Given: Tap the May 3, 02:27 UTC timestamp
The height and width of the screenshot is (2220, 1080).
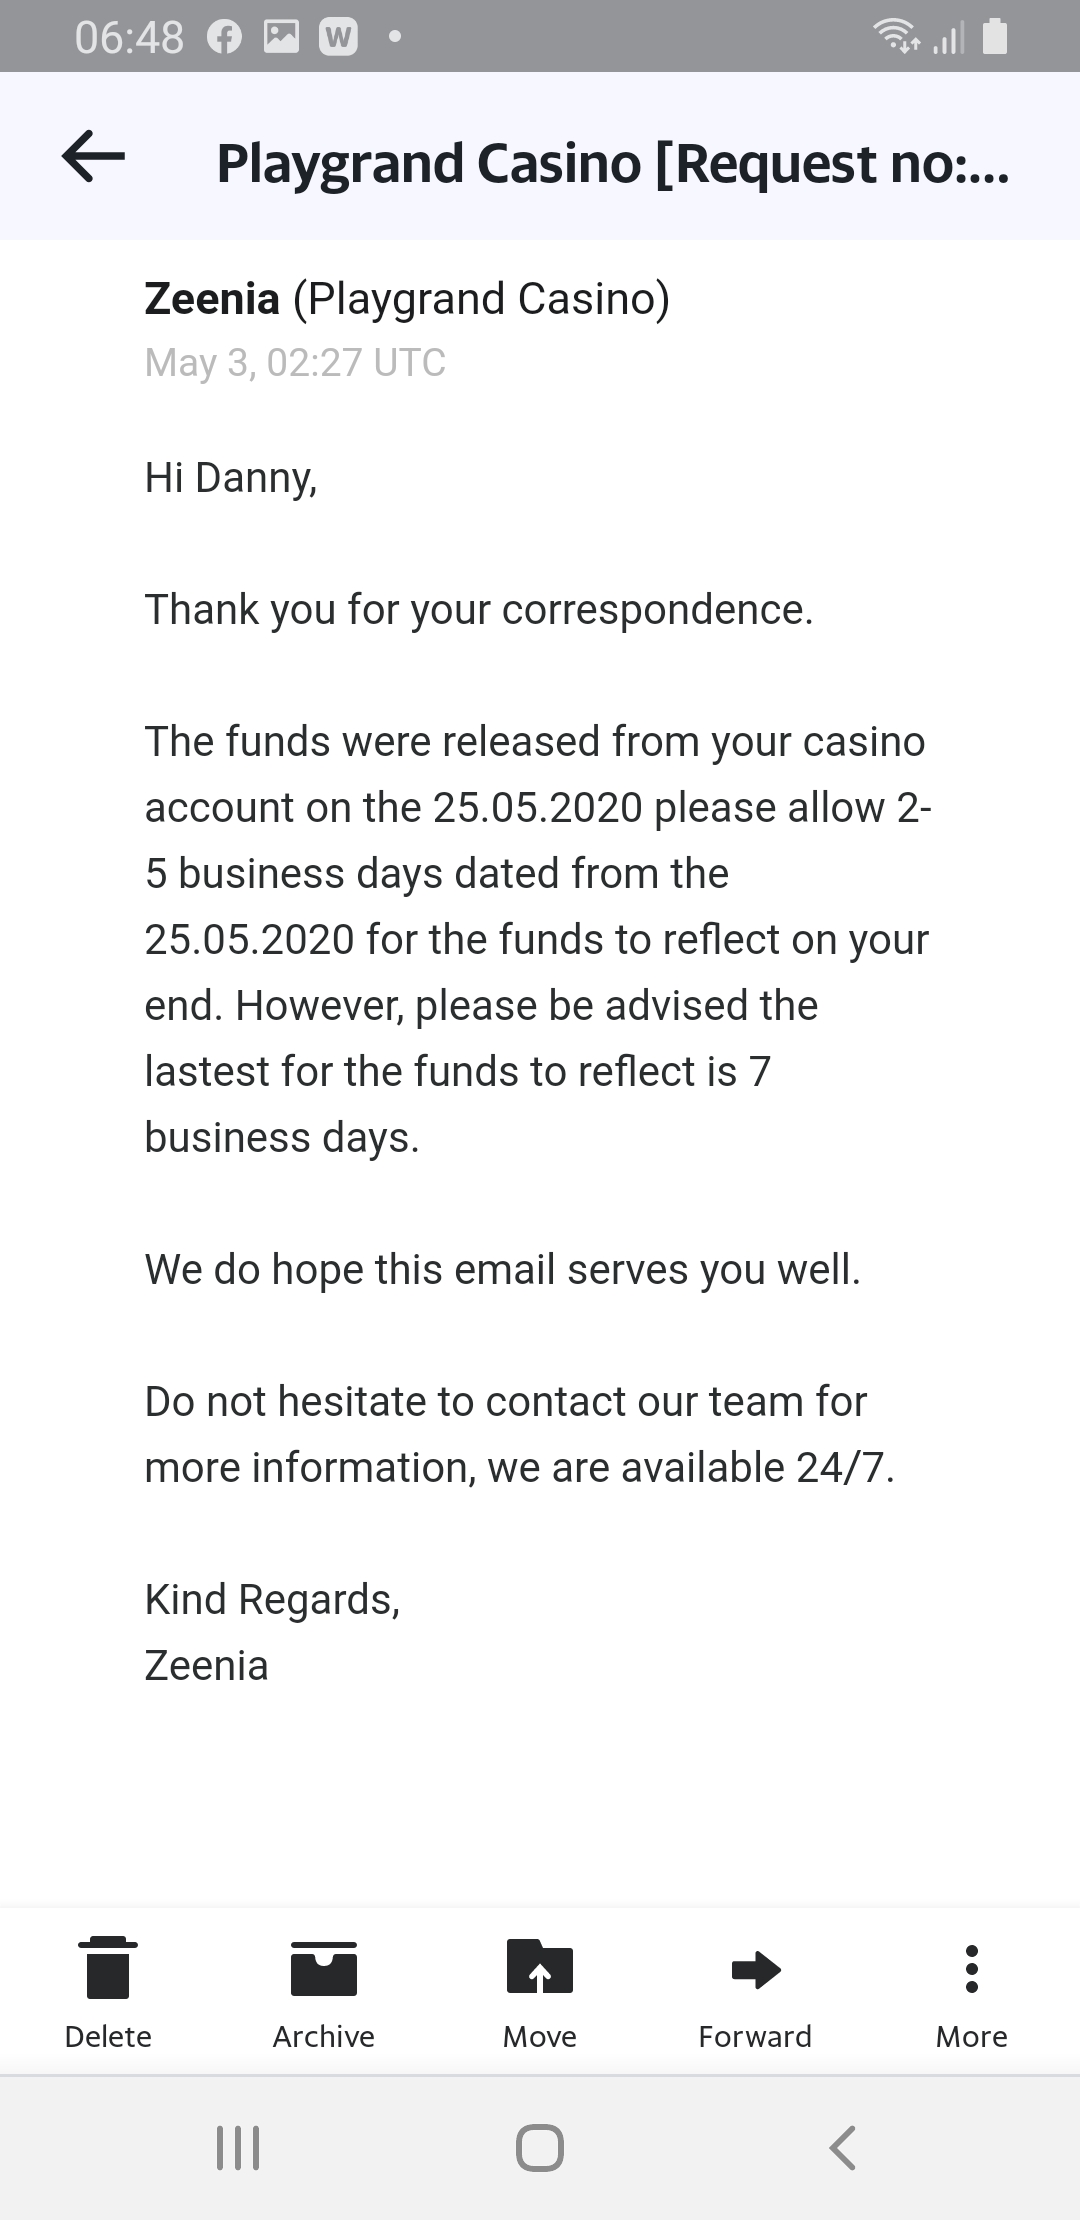Looking at the screenshot, I should pyautogui.click(x=295, y=362).
